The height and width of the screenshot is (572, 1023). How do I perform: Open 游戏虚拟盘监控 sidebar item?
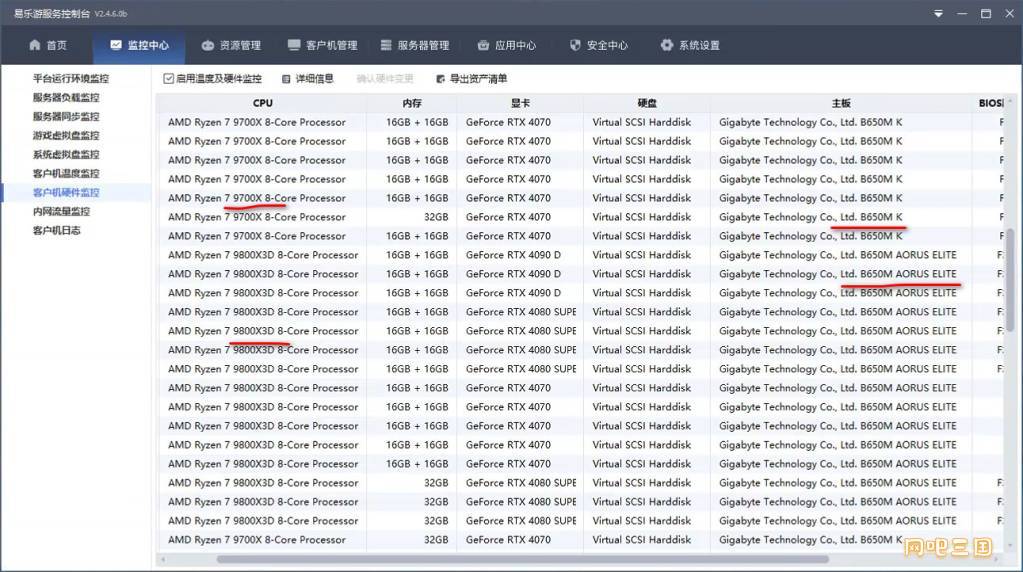coord(66,135)
